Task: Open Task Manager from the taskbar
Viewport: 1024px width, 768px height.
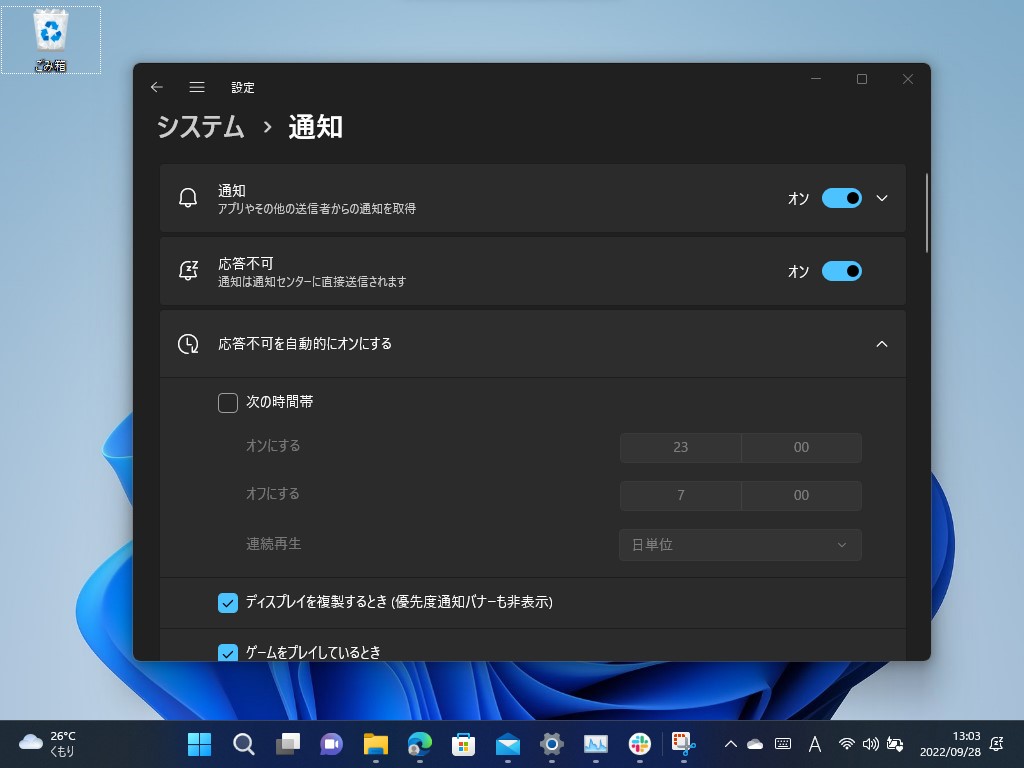Action: [x=595, y=744]
